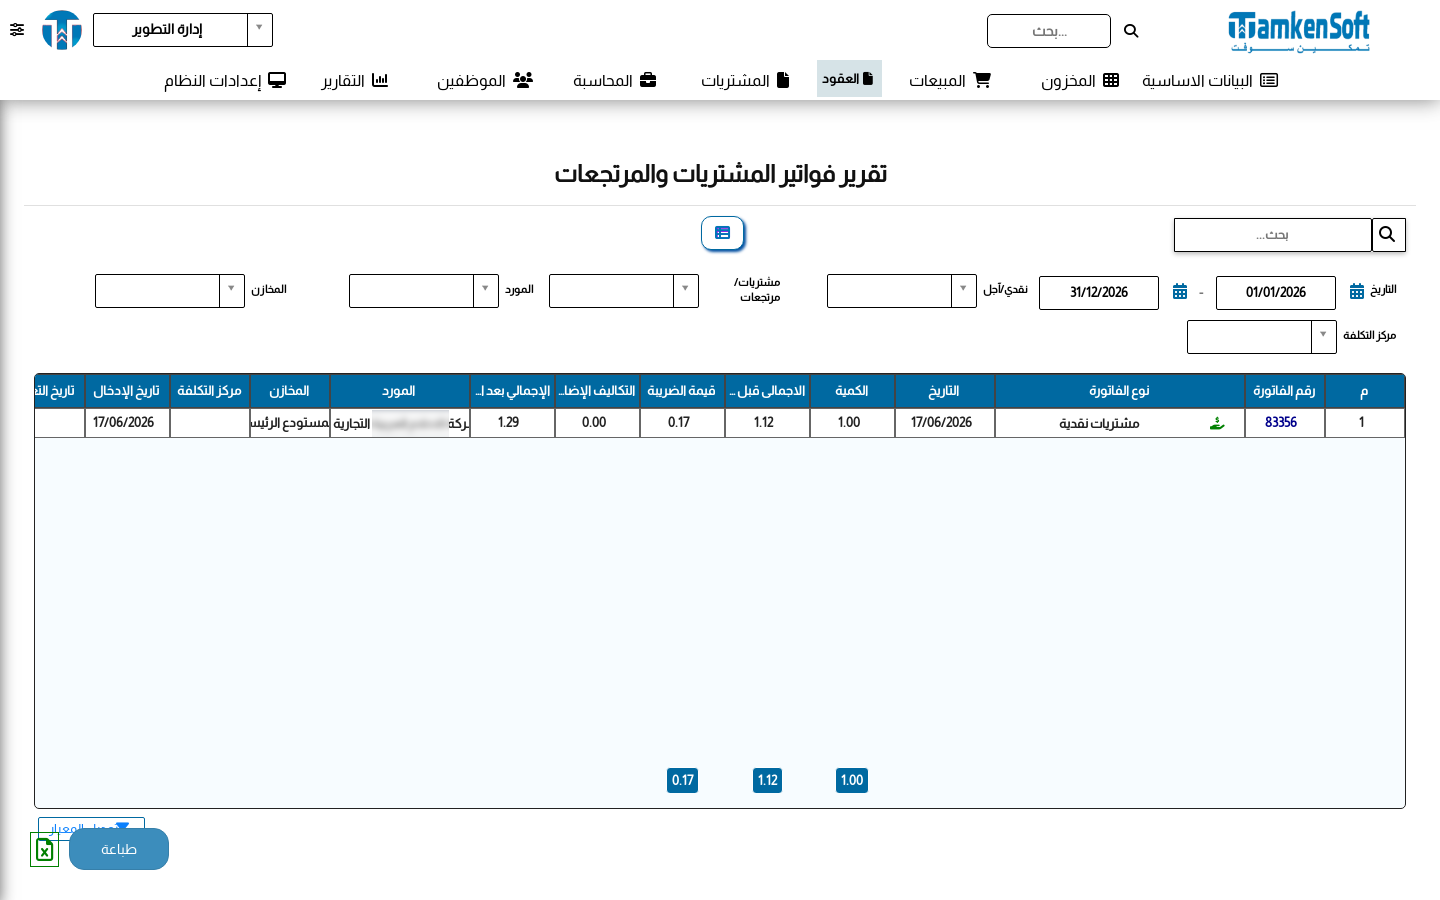The width and height of the screenshot is (1440, 900).
Task: Click the 1.00 quantity total badge
Action: click(x=852, y=780)
